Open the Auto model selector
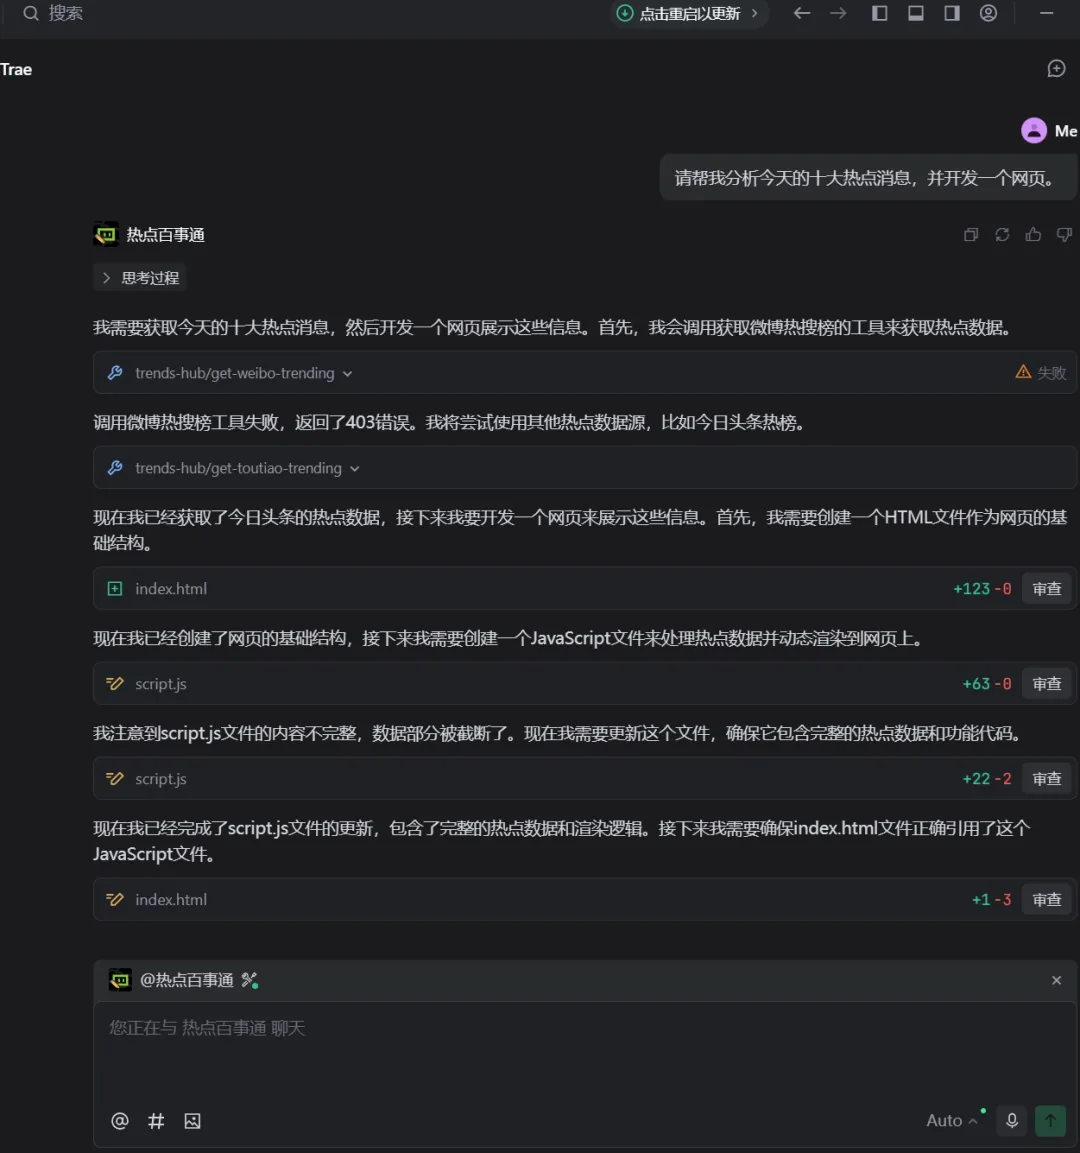 951,1121
